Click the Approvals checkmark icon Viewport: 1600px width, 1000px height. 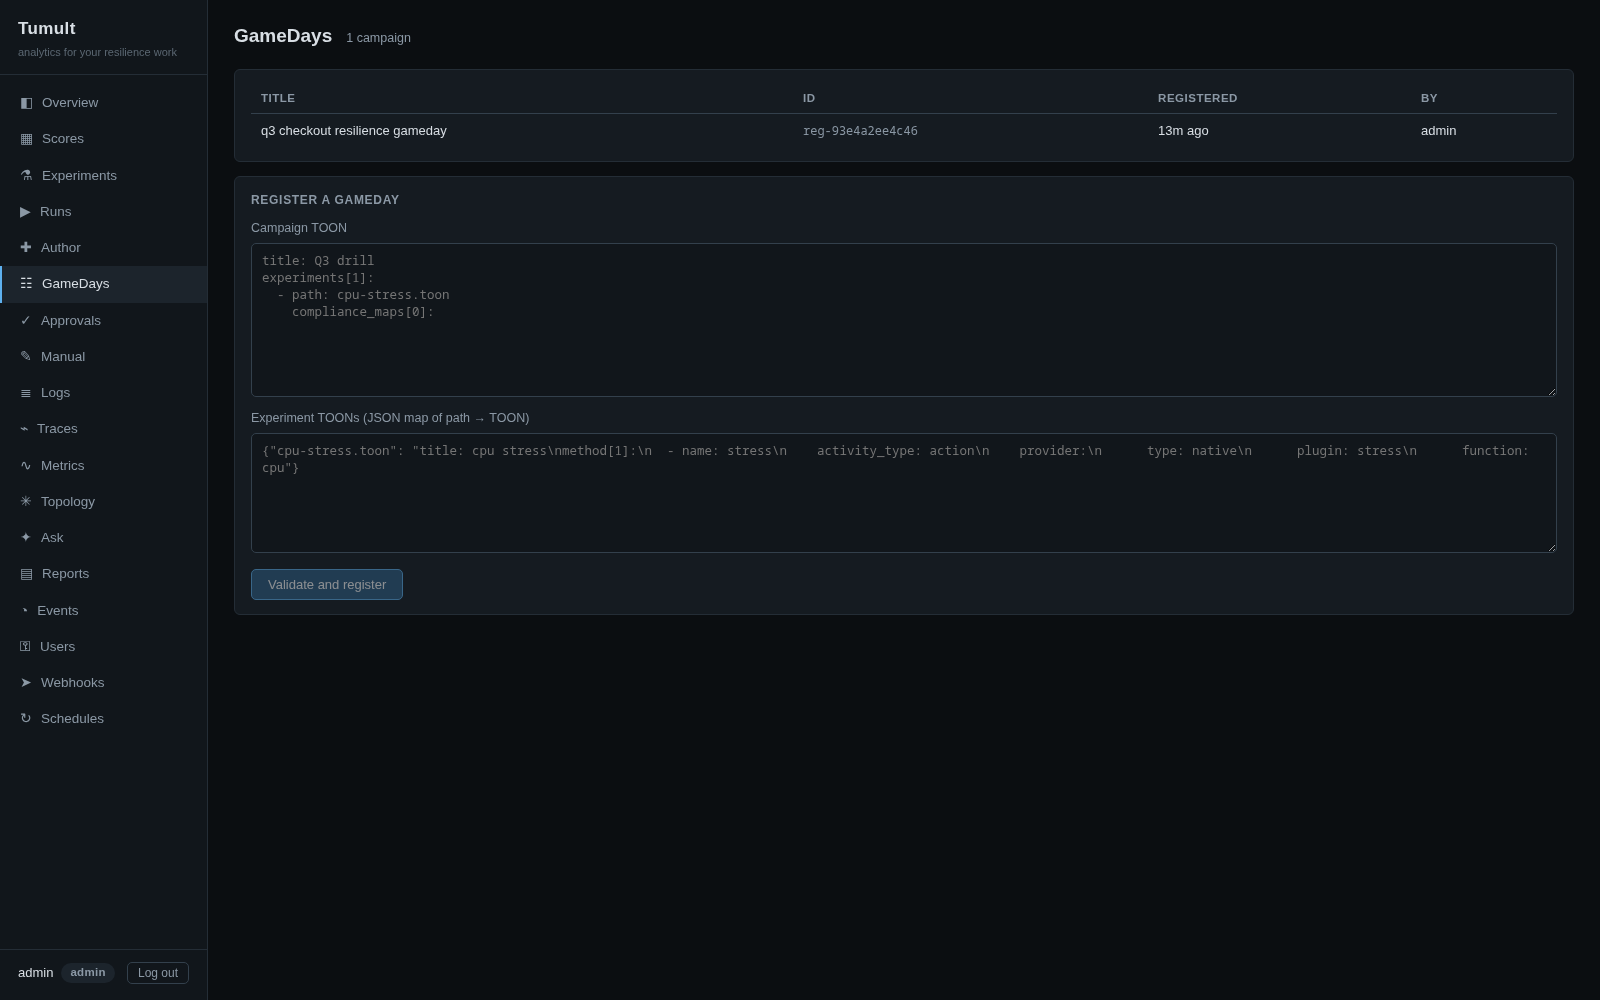[26, 320]
